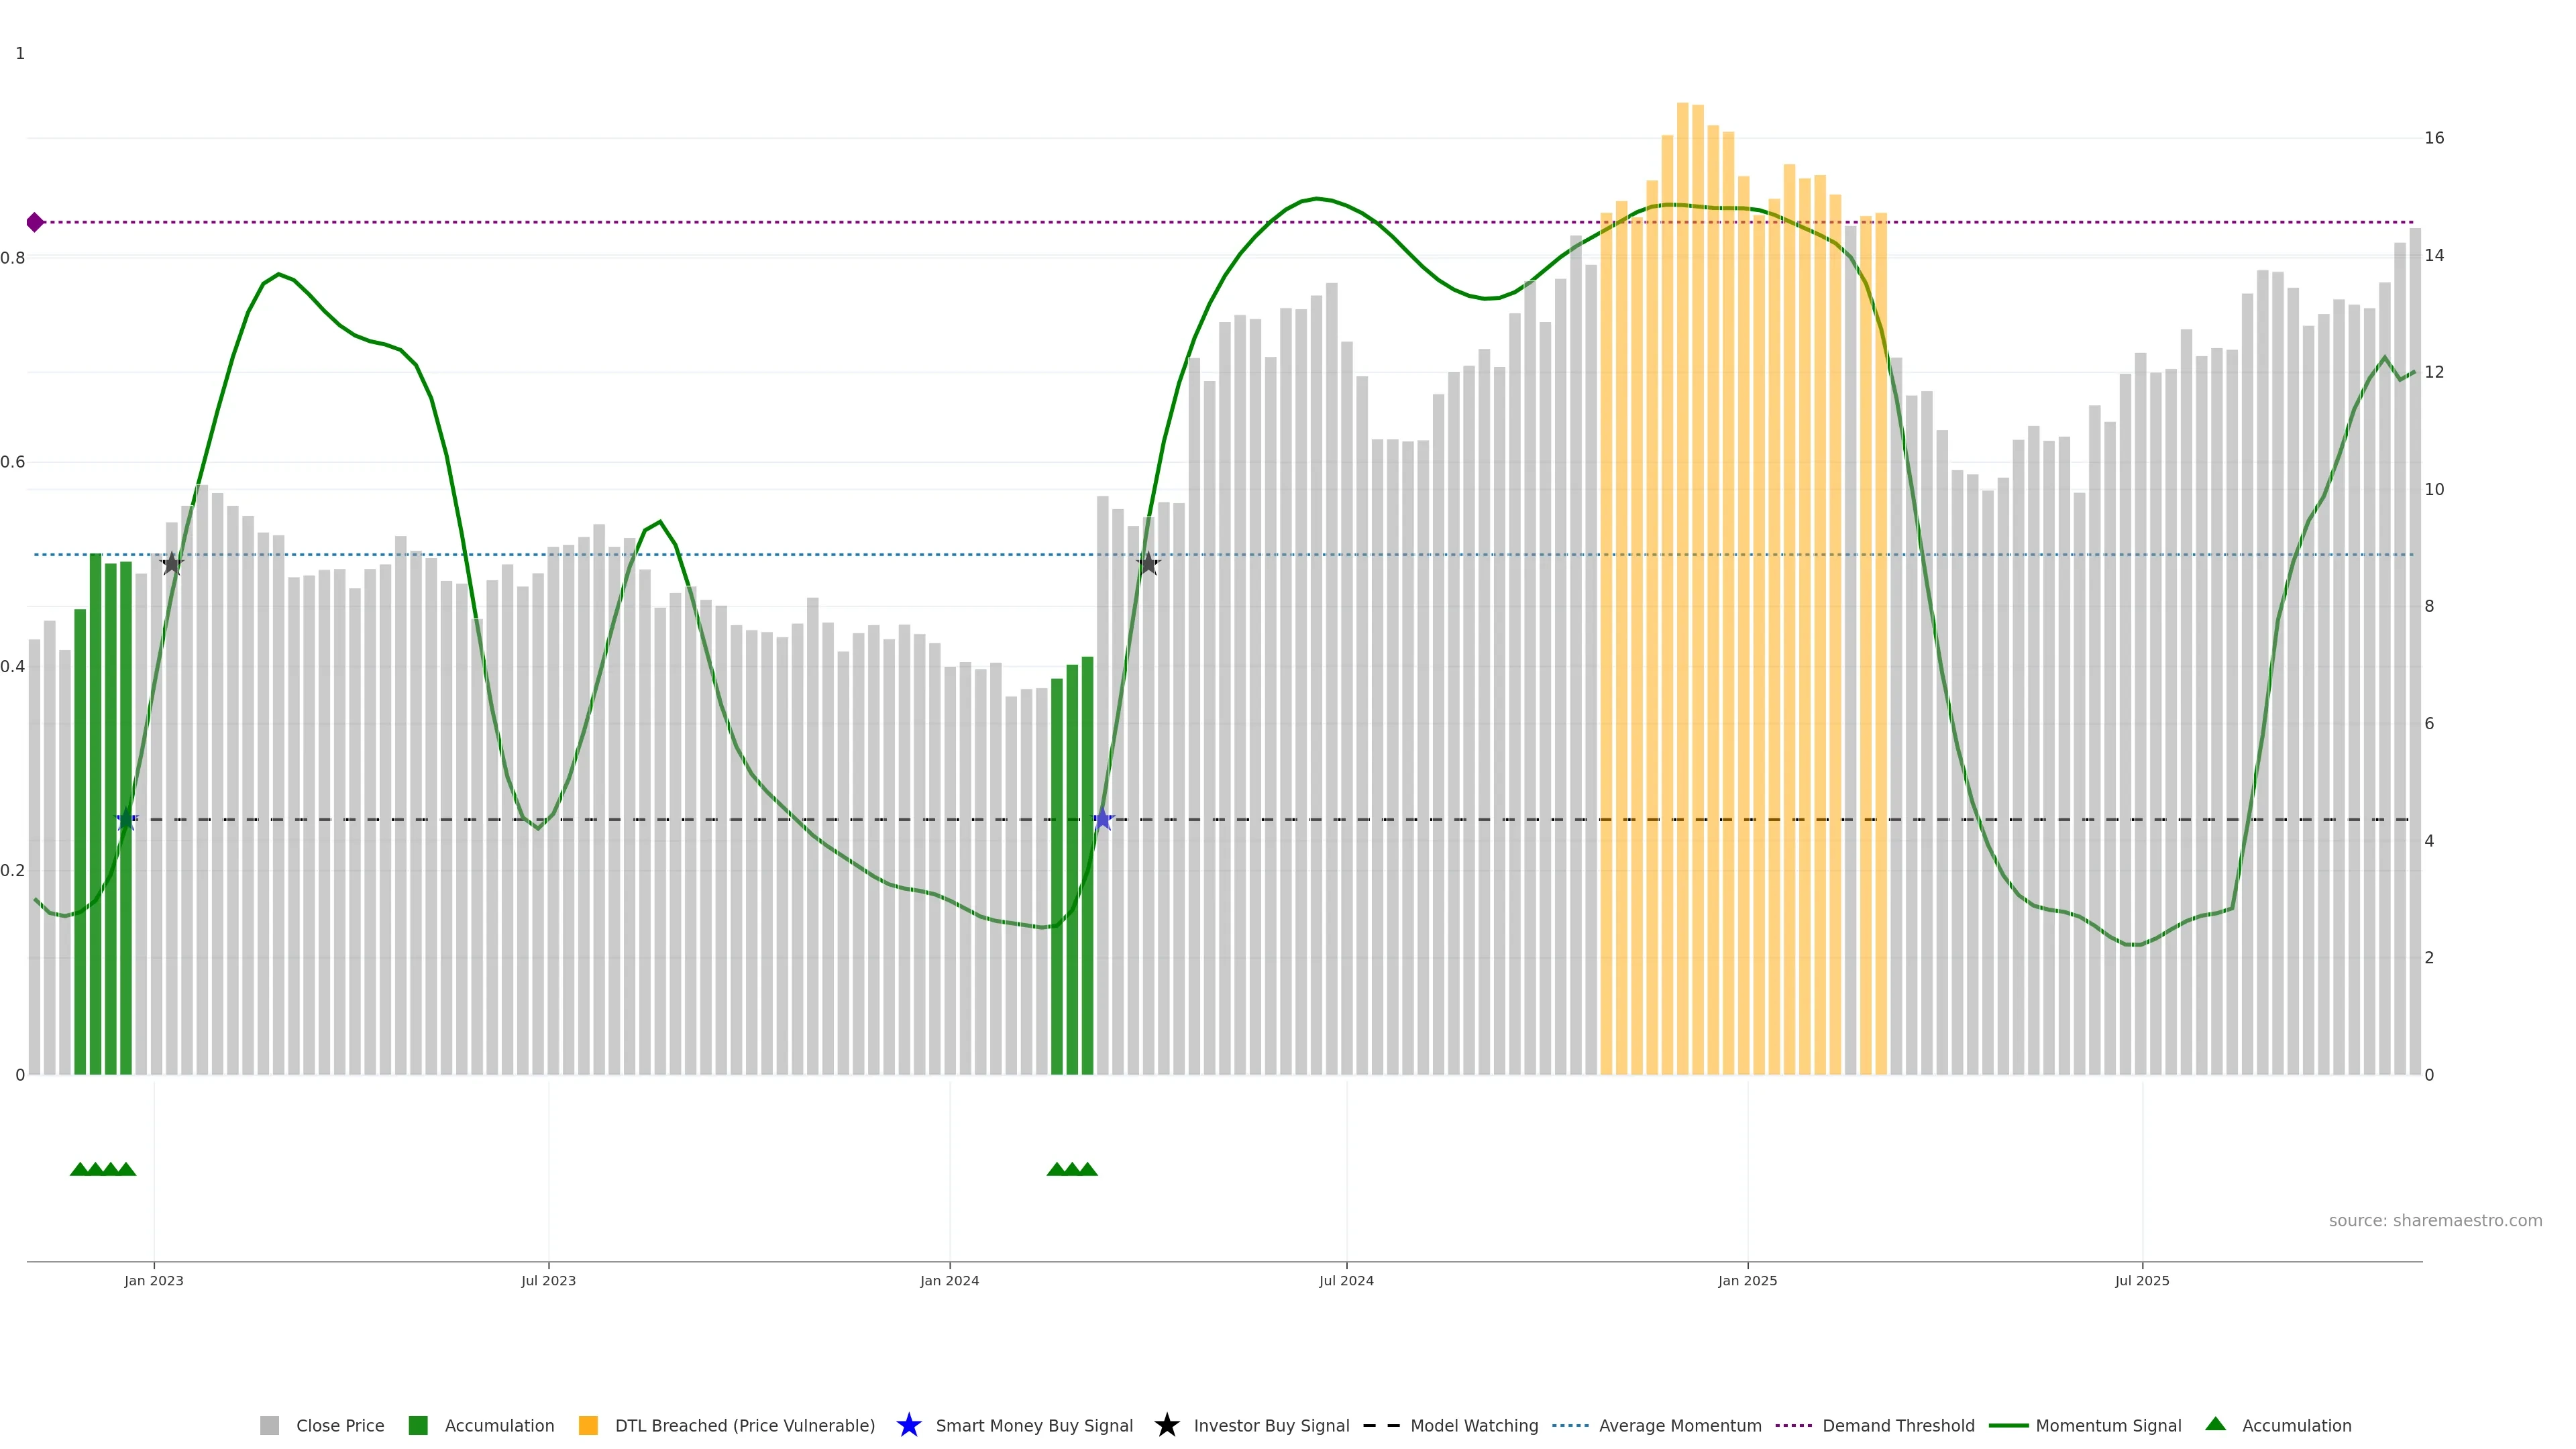Click the Demand Threshold legend label
This screenshot has width=2576, height=1449.
point(1898,1426)
